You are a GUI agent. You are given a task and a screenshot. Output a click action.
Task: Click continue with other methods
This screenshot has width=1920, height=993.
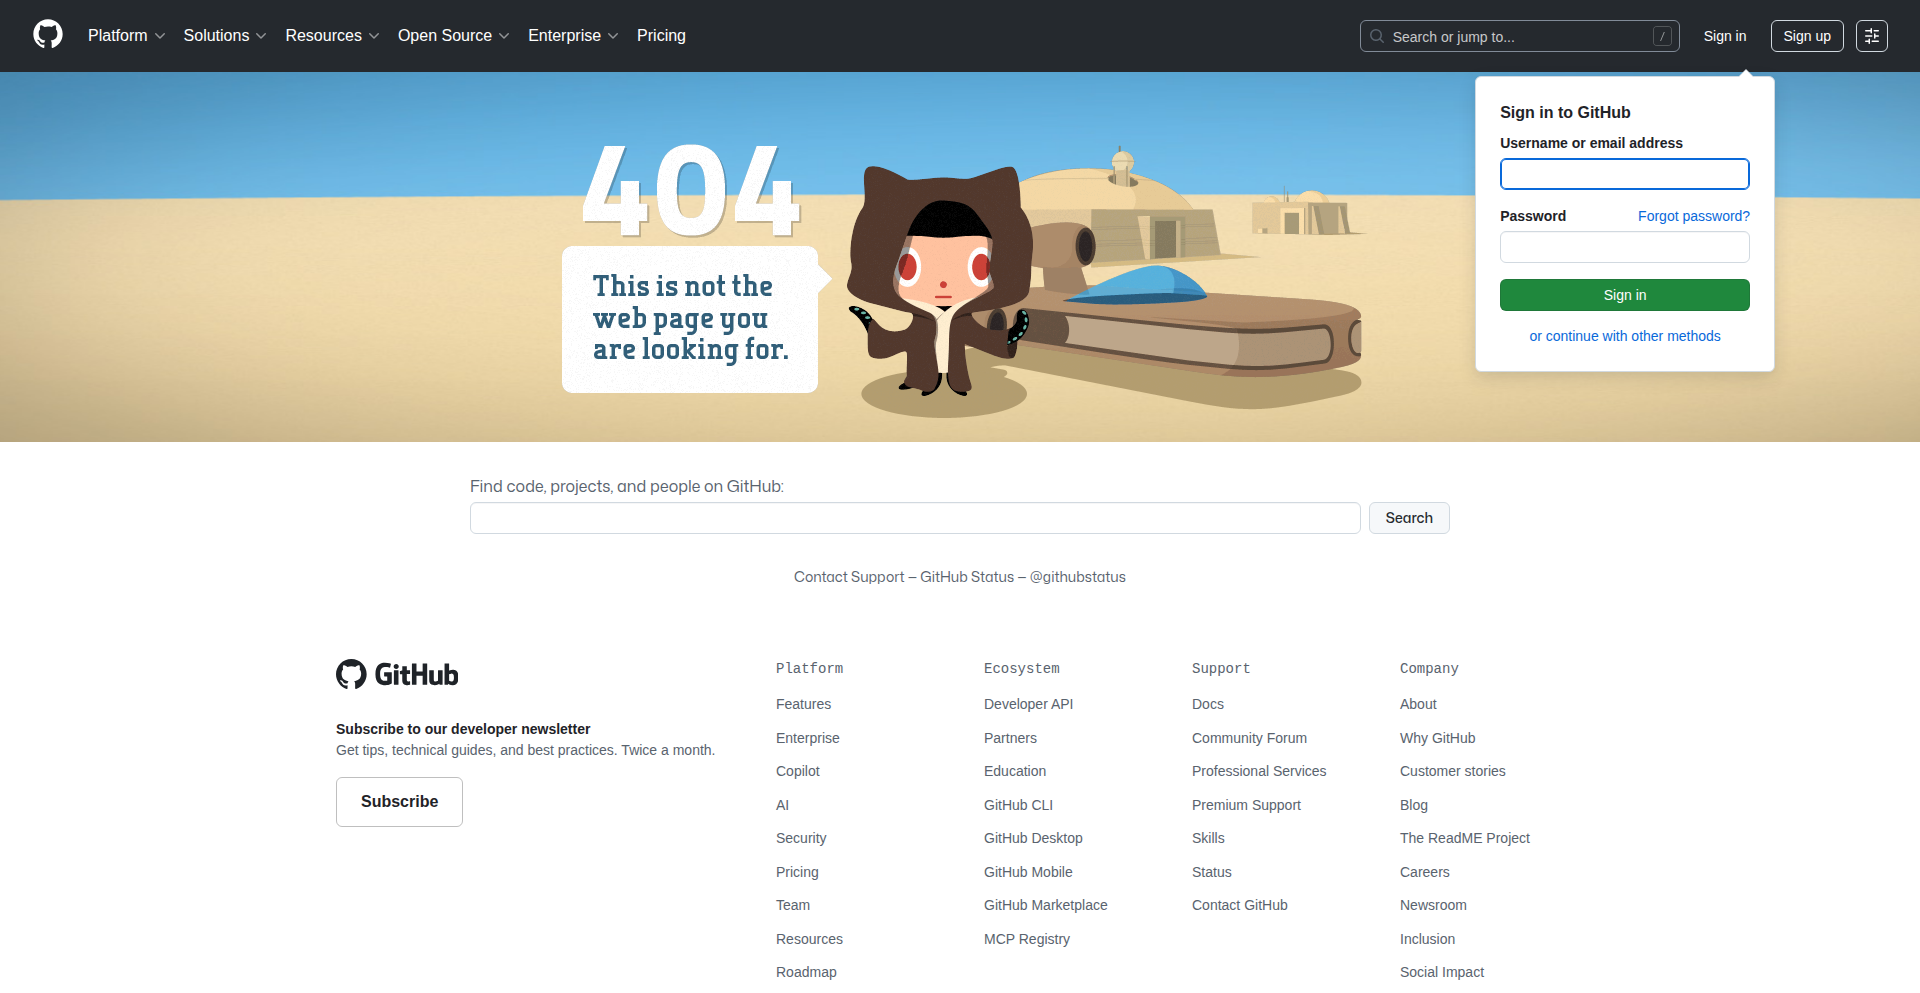[1624, 336]
